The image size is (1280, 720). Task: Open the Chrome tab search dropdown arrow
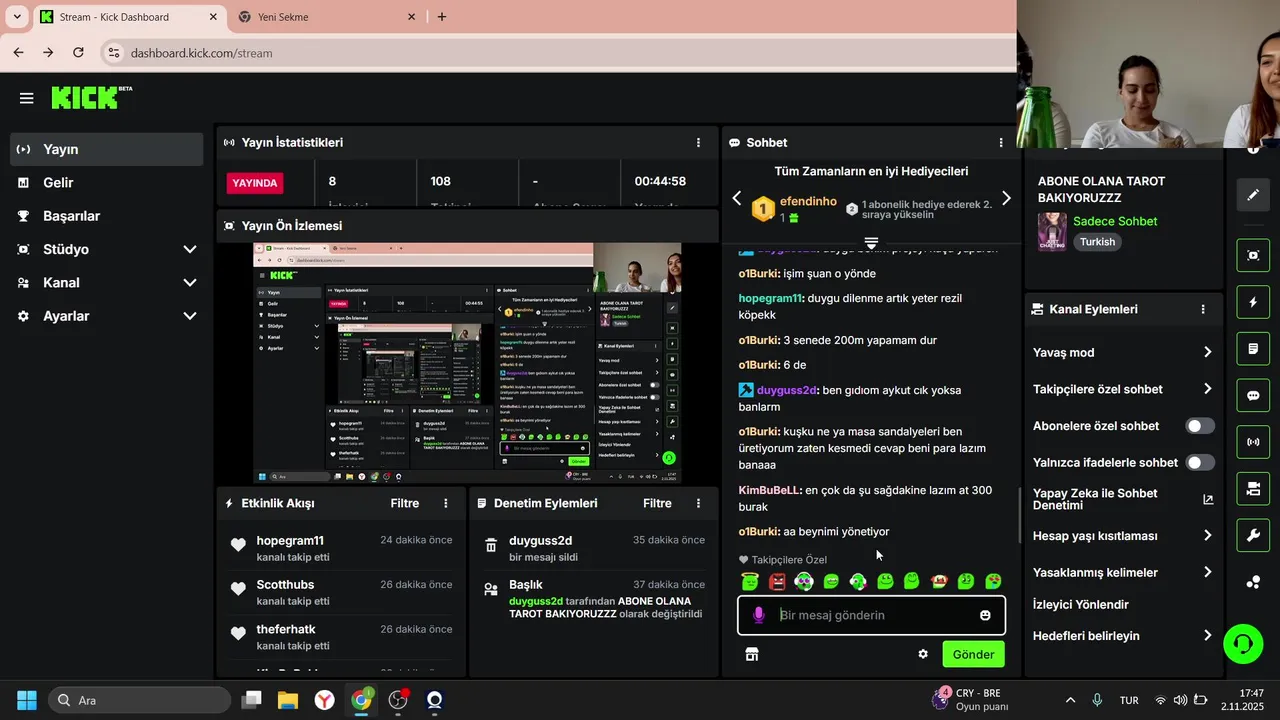pos(17,17)
